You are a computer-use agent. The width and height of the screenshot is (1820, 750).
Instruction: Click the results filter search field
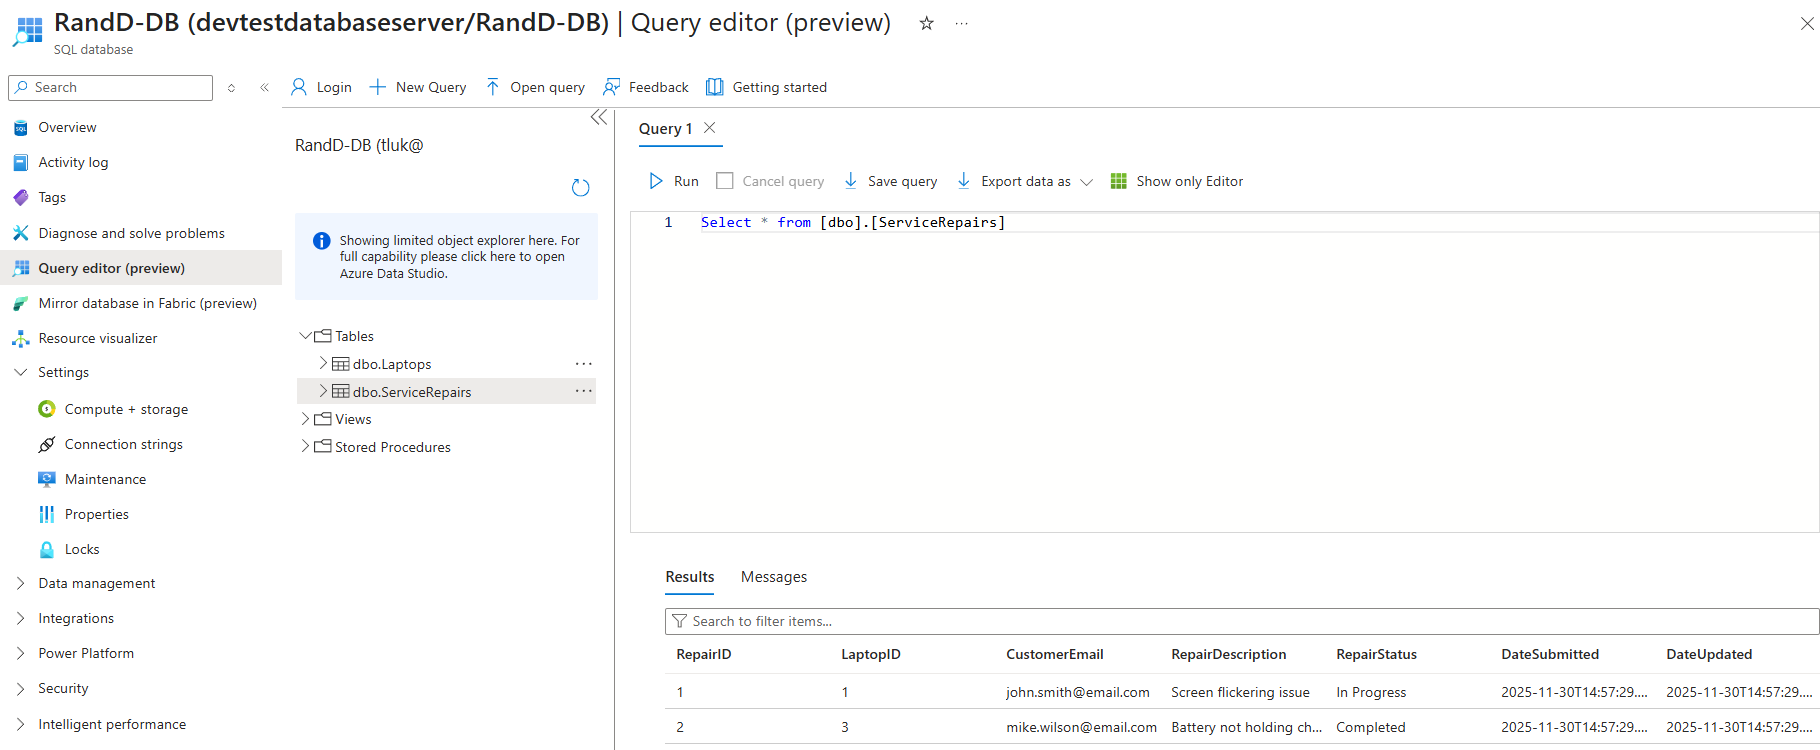[1240, 621]
